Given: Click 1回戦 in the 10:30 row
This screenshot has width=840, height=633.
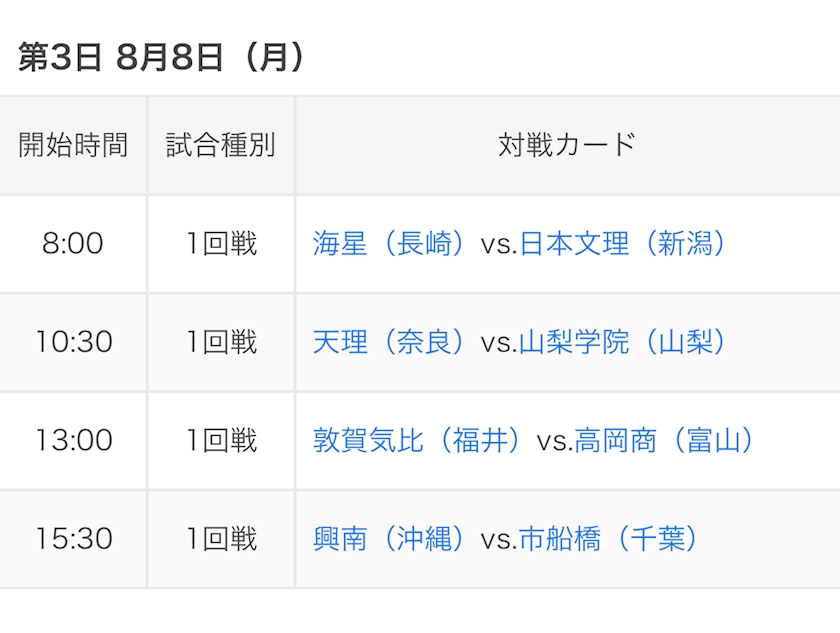Looking at the screenshot, I should point(221,342).
